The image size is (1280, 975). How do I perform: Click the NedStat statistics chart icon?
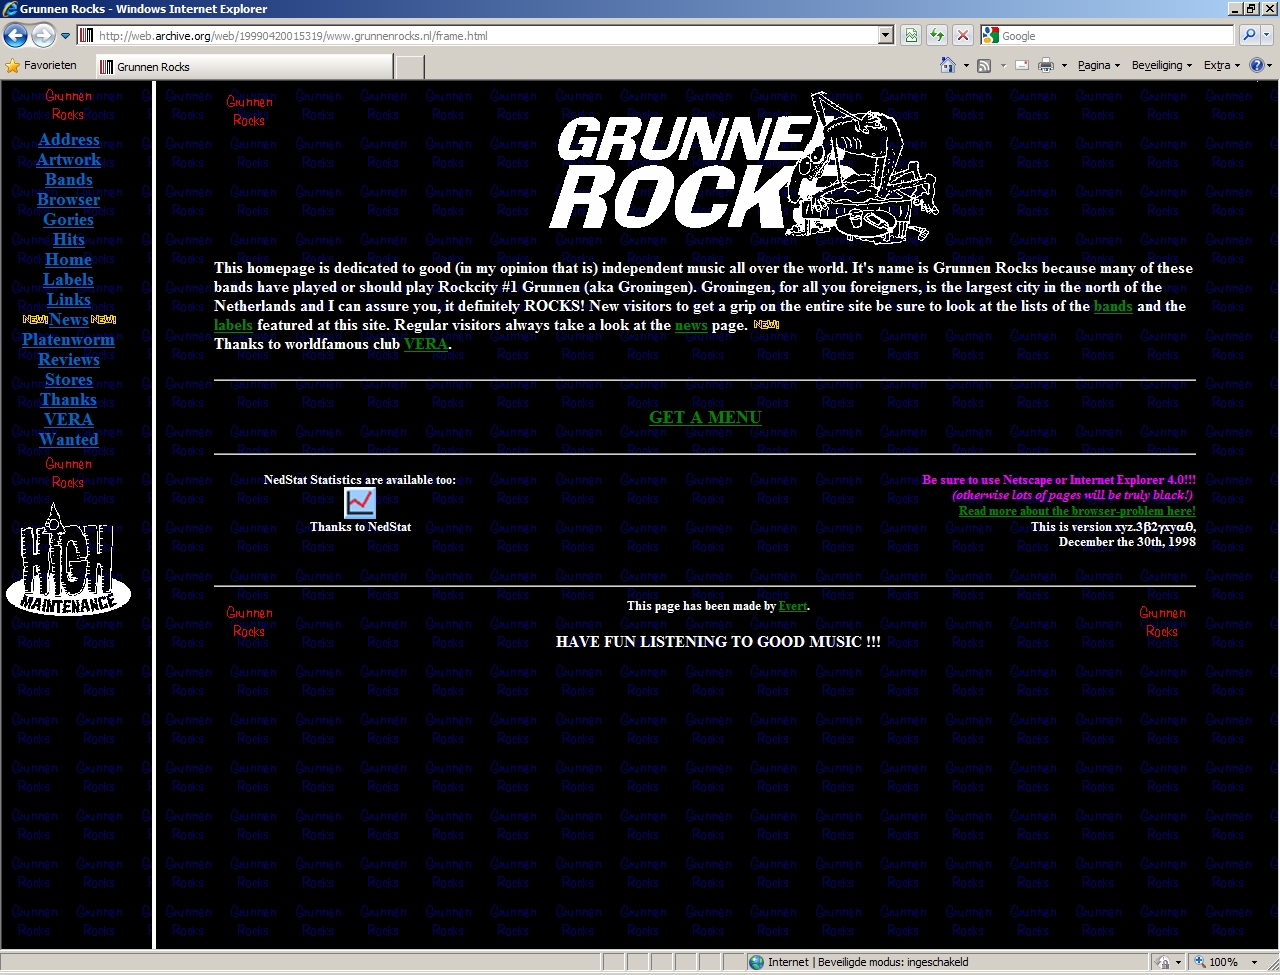point(360,503)
